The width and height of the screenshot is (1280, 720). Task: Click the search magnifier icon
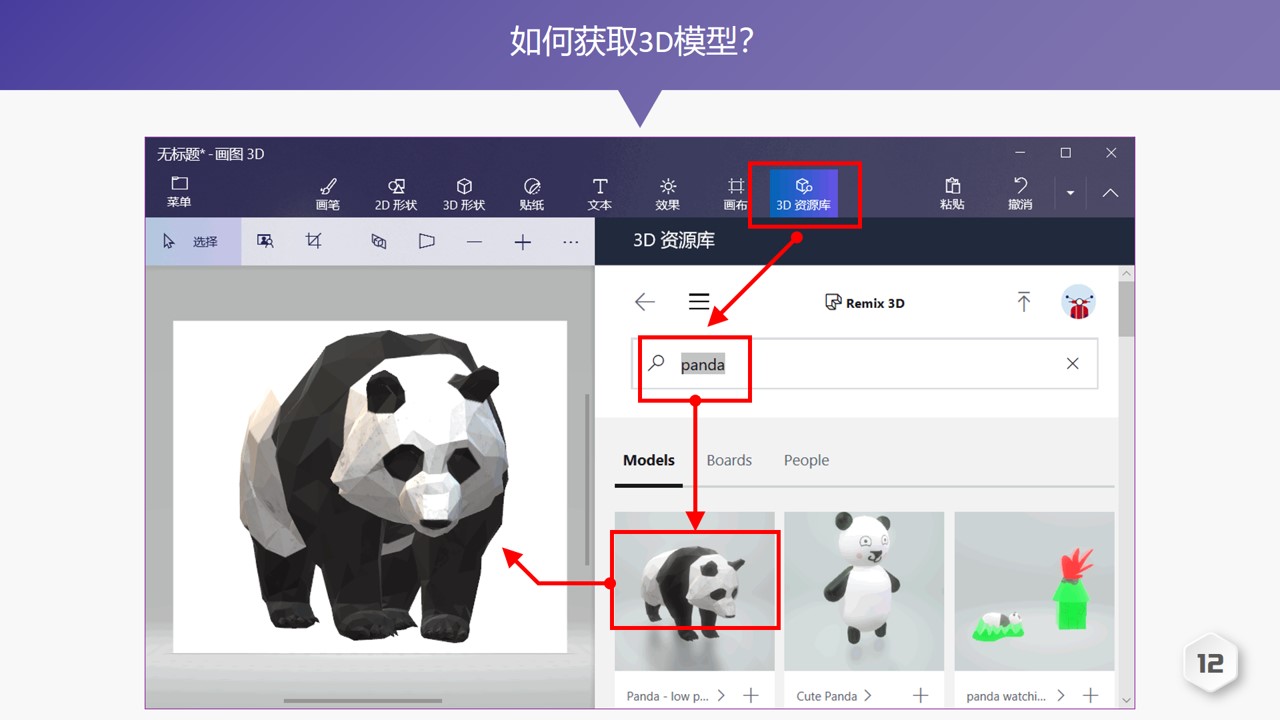pyautogui.click(x=656, y=364)
